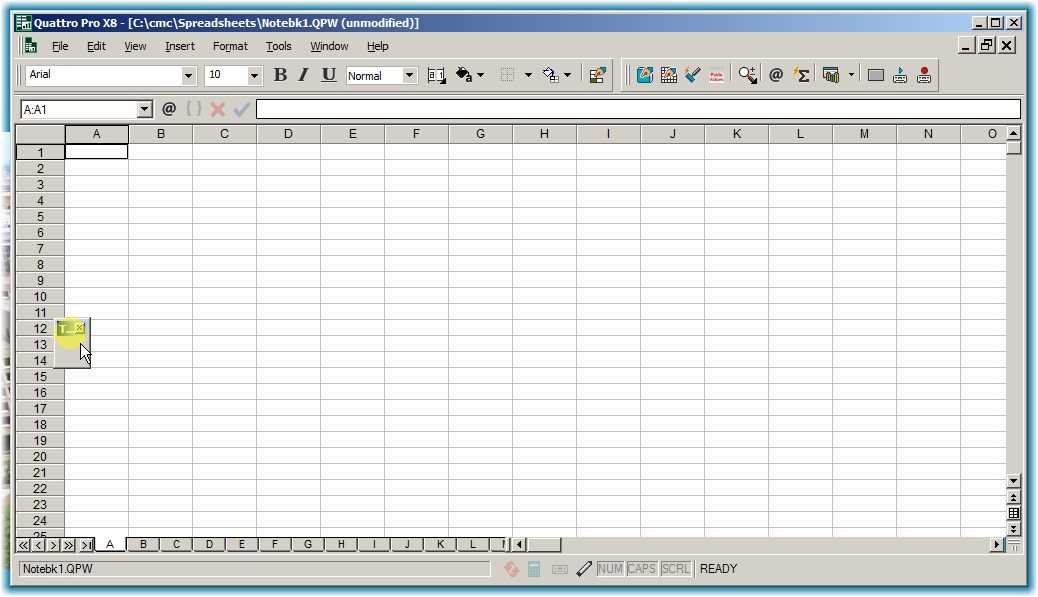
Task: Click the play macro keyboard icon
Action: 899,75
